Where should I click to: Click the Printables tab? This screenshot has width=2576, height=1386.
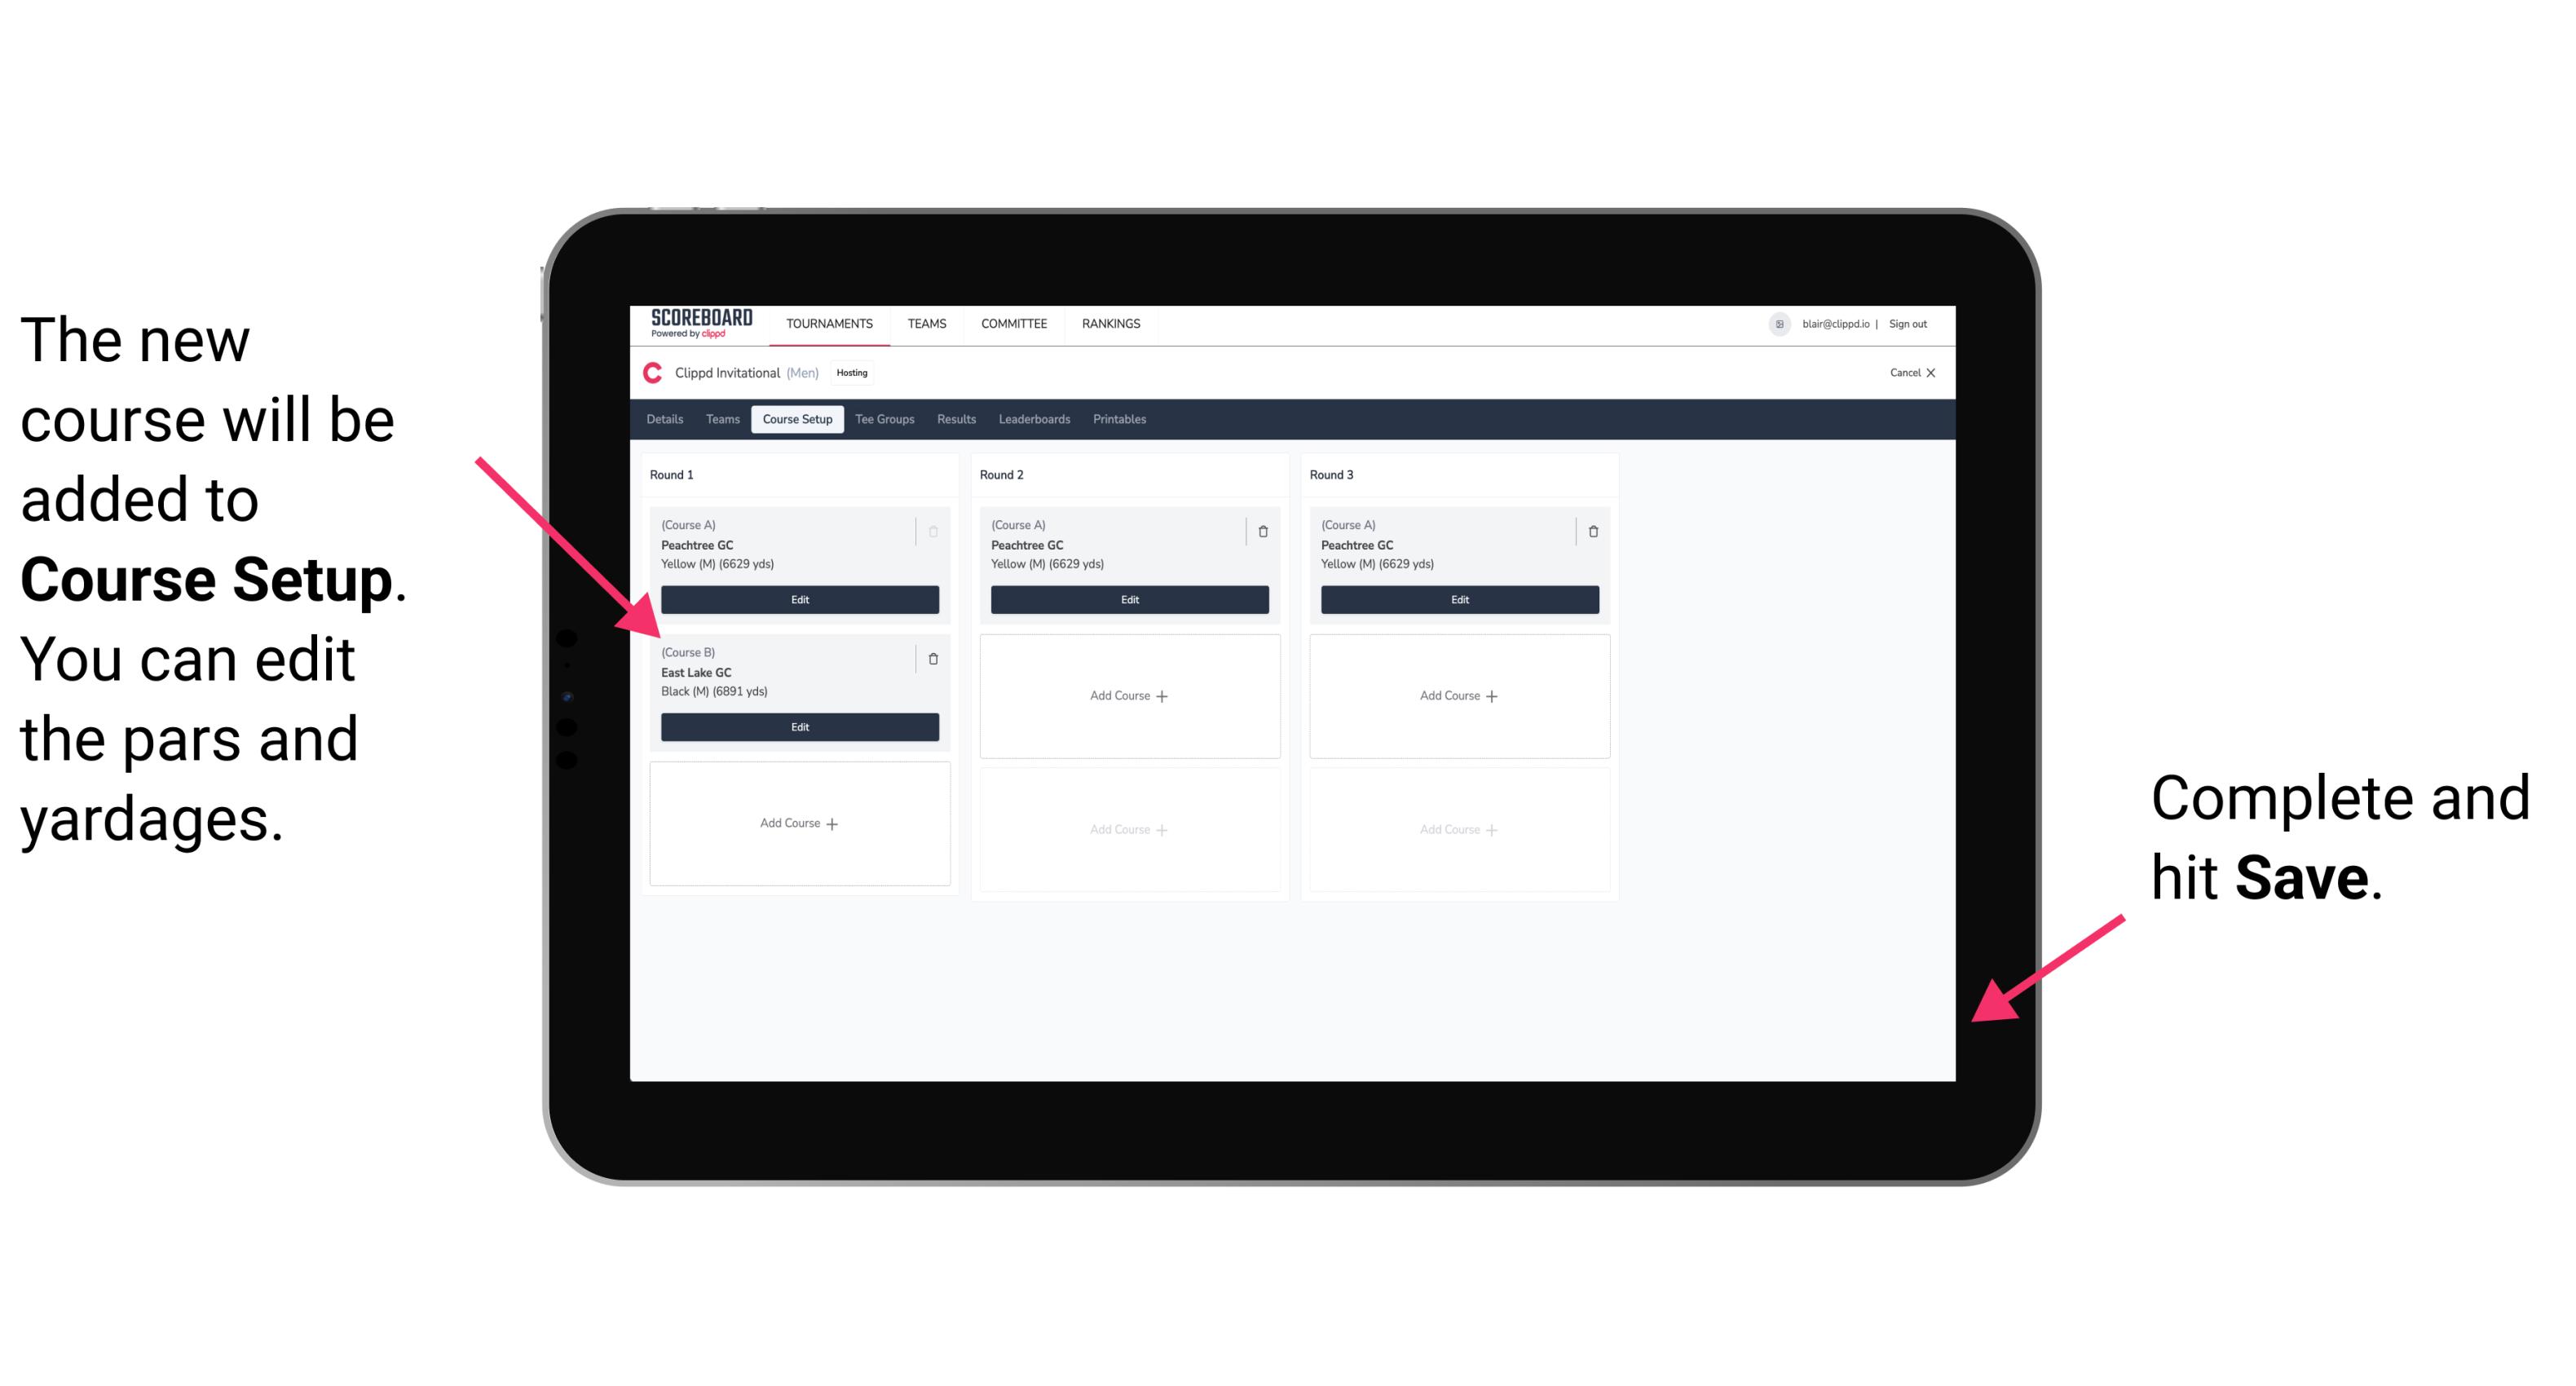pos(1121,420)
